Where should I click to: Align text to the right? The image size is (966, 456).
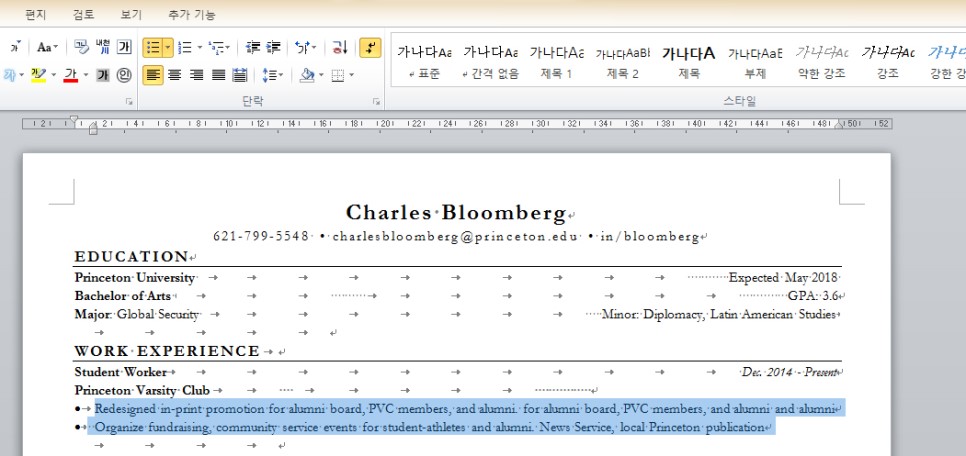click(x=197, y=75)
